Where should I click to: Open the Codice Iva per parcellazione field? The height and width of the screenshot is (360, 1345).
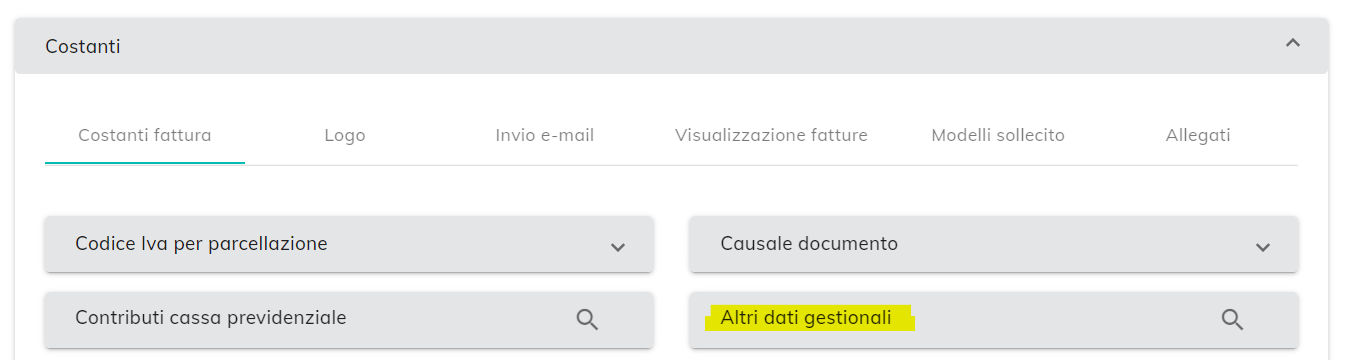(x=349, y=244)
